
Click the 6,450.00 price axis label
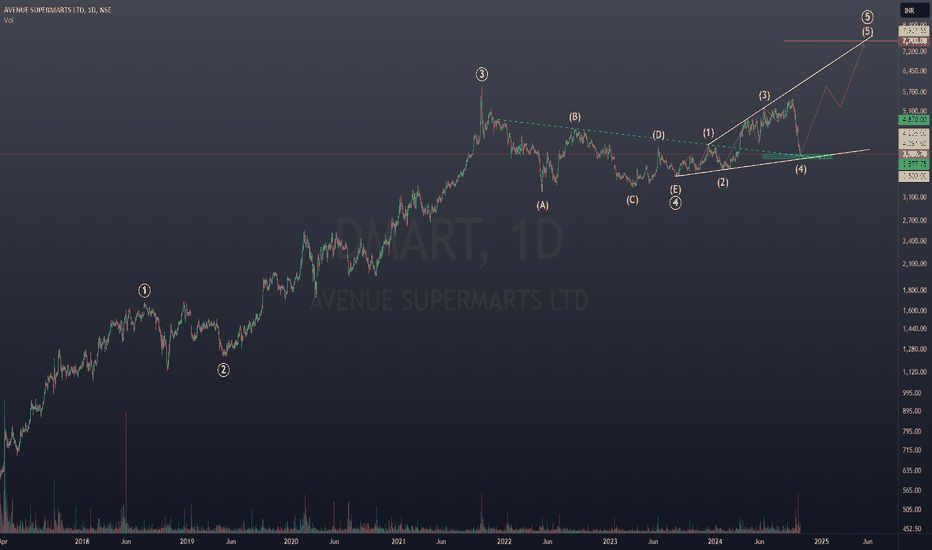914,71
